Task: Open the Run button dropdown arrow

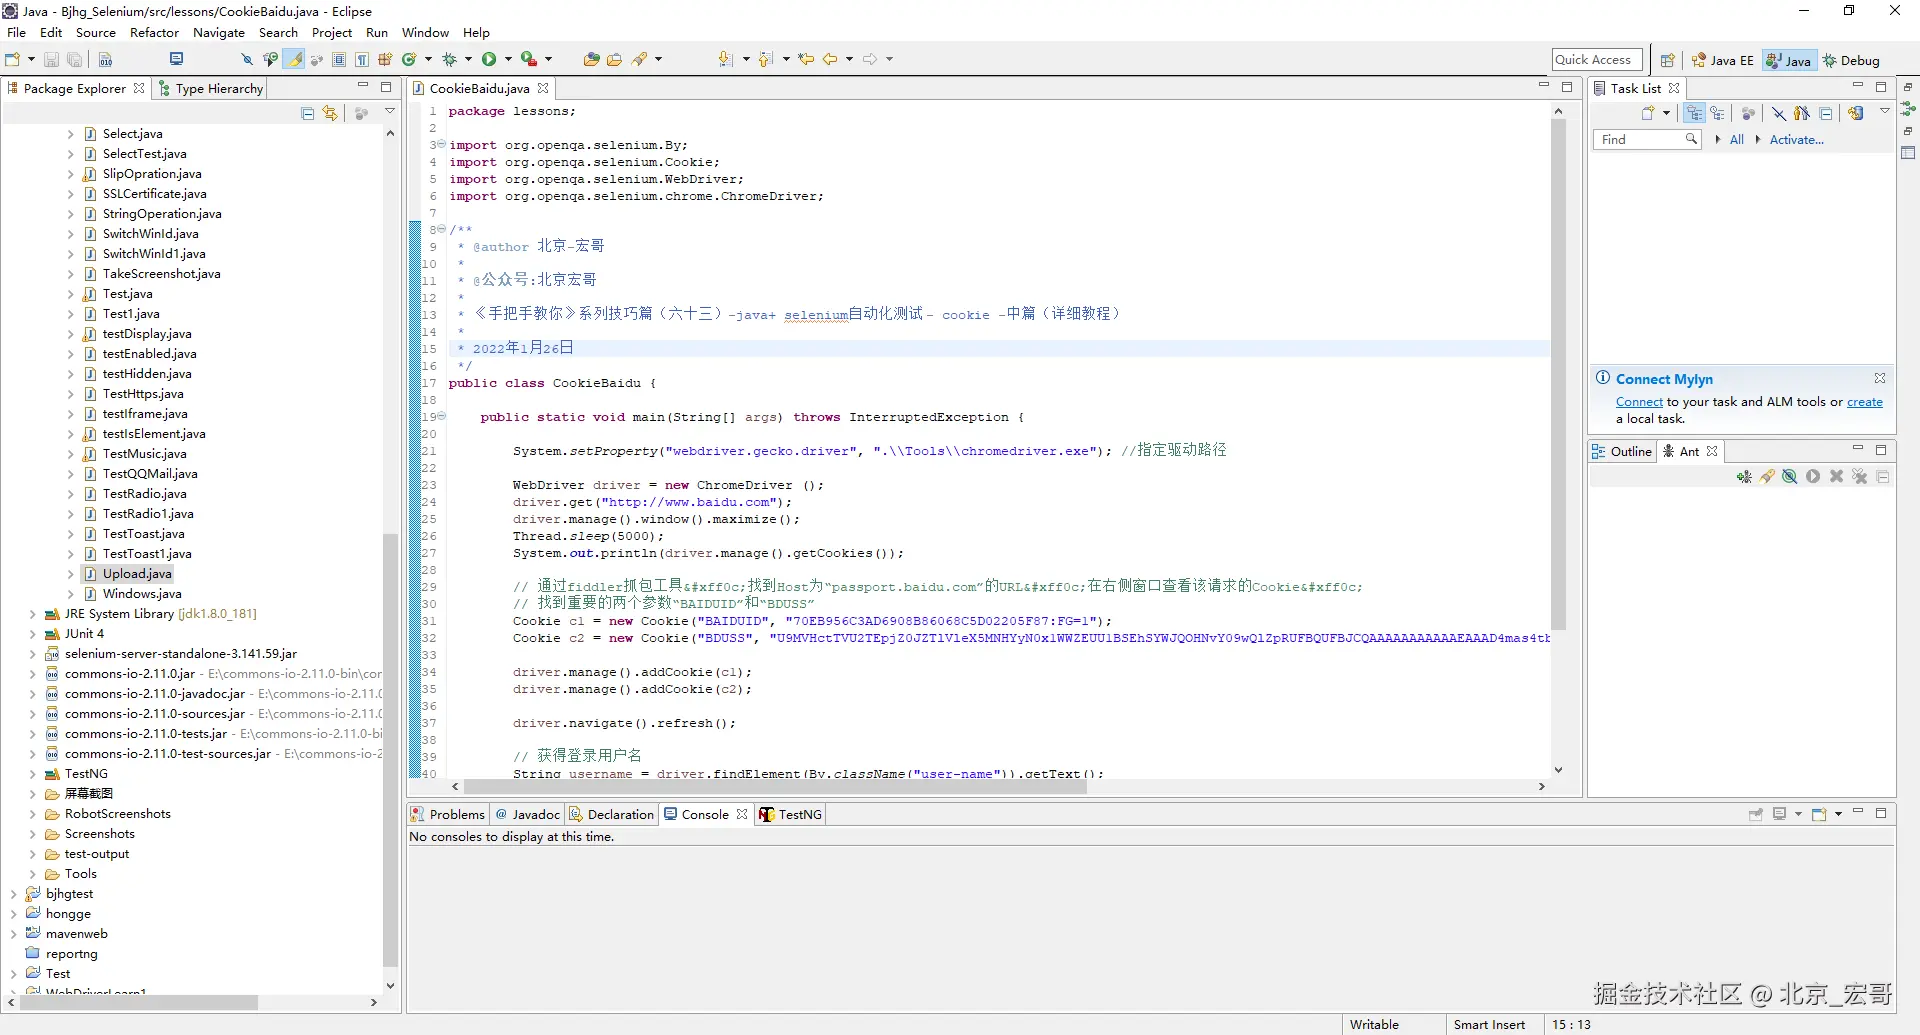Action: (x=508, y=60)
